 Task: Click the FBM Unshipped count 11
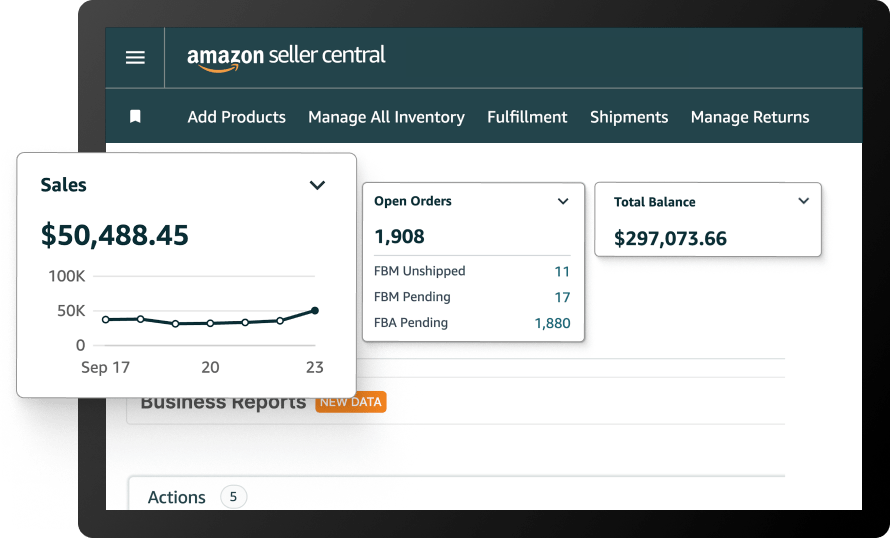561,271
